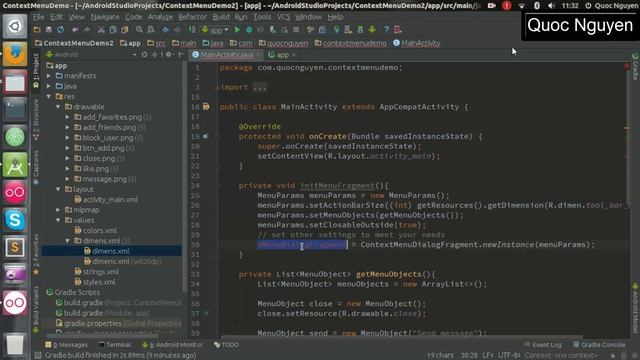Click project panel settings gear icon
This screenshot has height=360, width=640.
(168, 54)
